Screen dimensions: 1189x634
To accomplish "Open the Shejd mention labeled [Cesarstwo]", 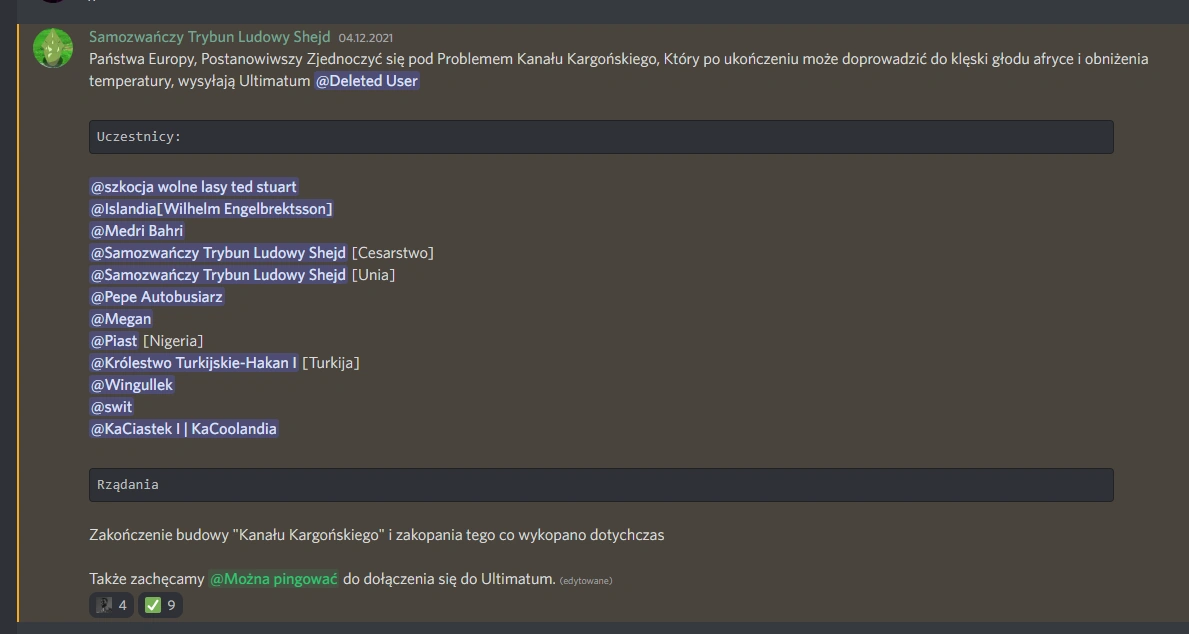I will tap(218, 253).
